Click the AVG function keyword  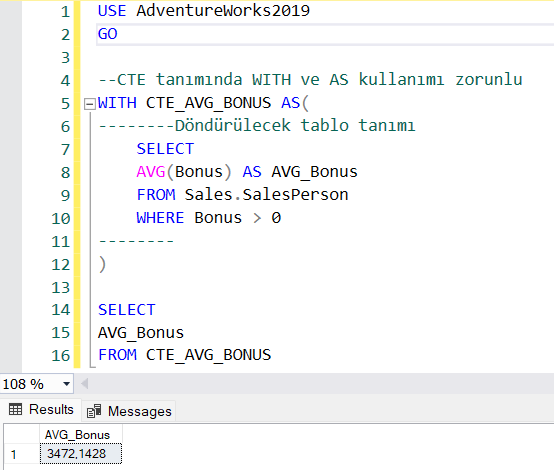151,172
